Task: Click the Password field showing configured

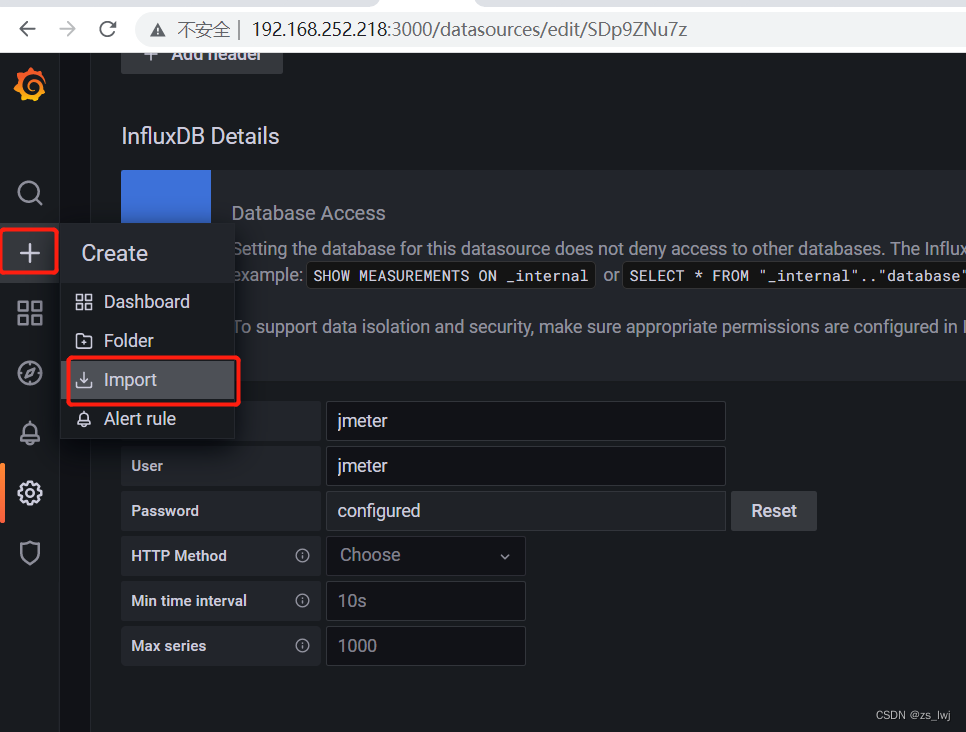Action: point(526,511)
